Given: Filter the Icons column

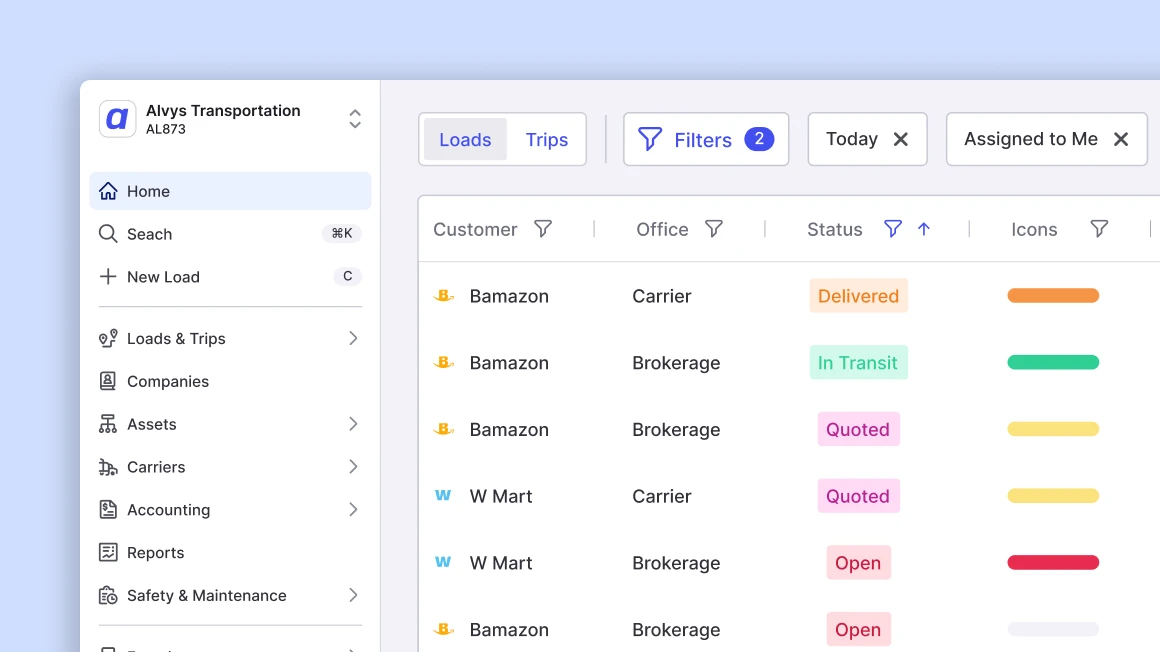Looking at the screenshot, I should pyautogui.click(x=1099, y=229).
